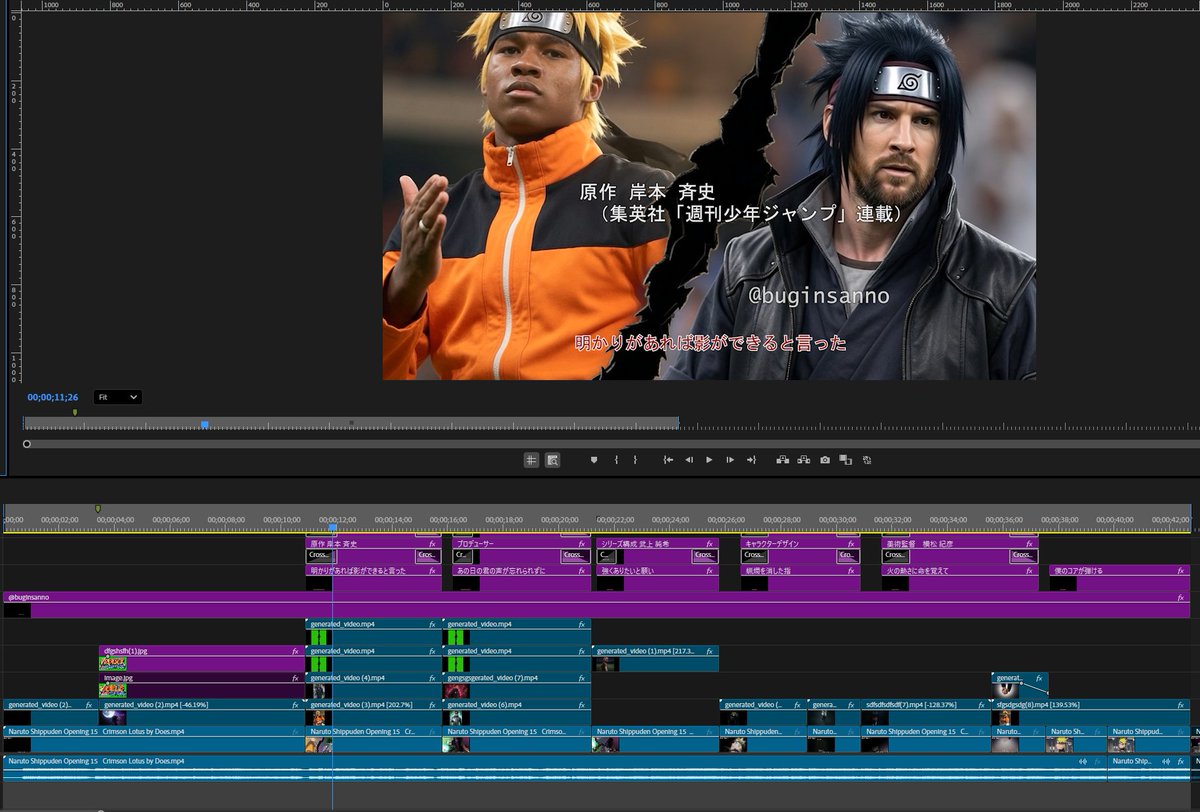Click the last transport toolbar icon
The image size is (1200, 812).
coord(867,460)
